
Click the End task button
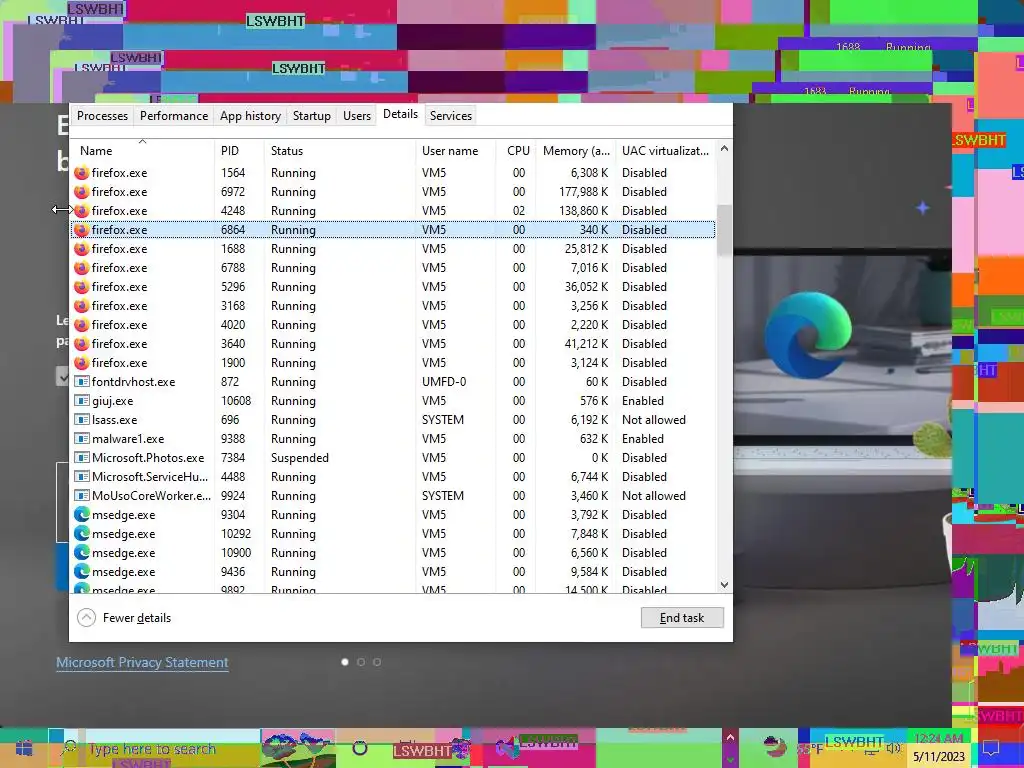[682, 618]
